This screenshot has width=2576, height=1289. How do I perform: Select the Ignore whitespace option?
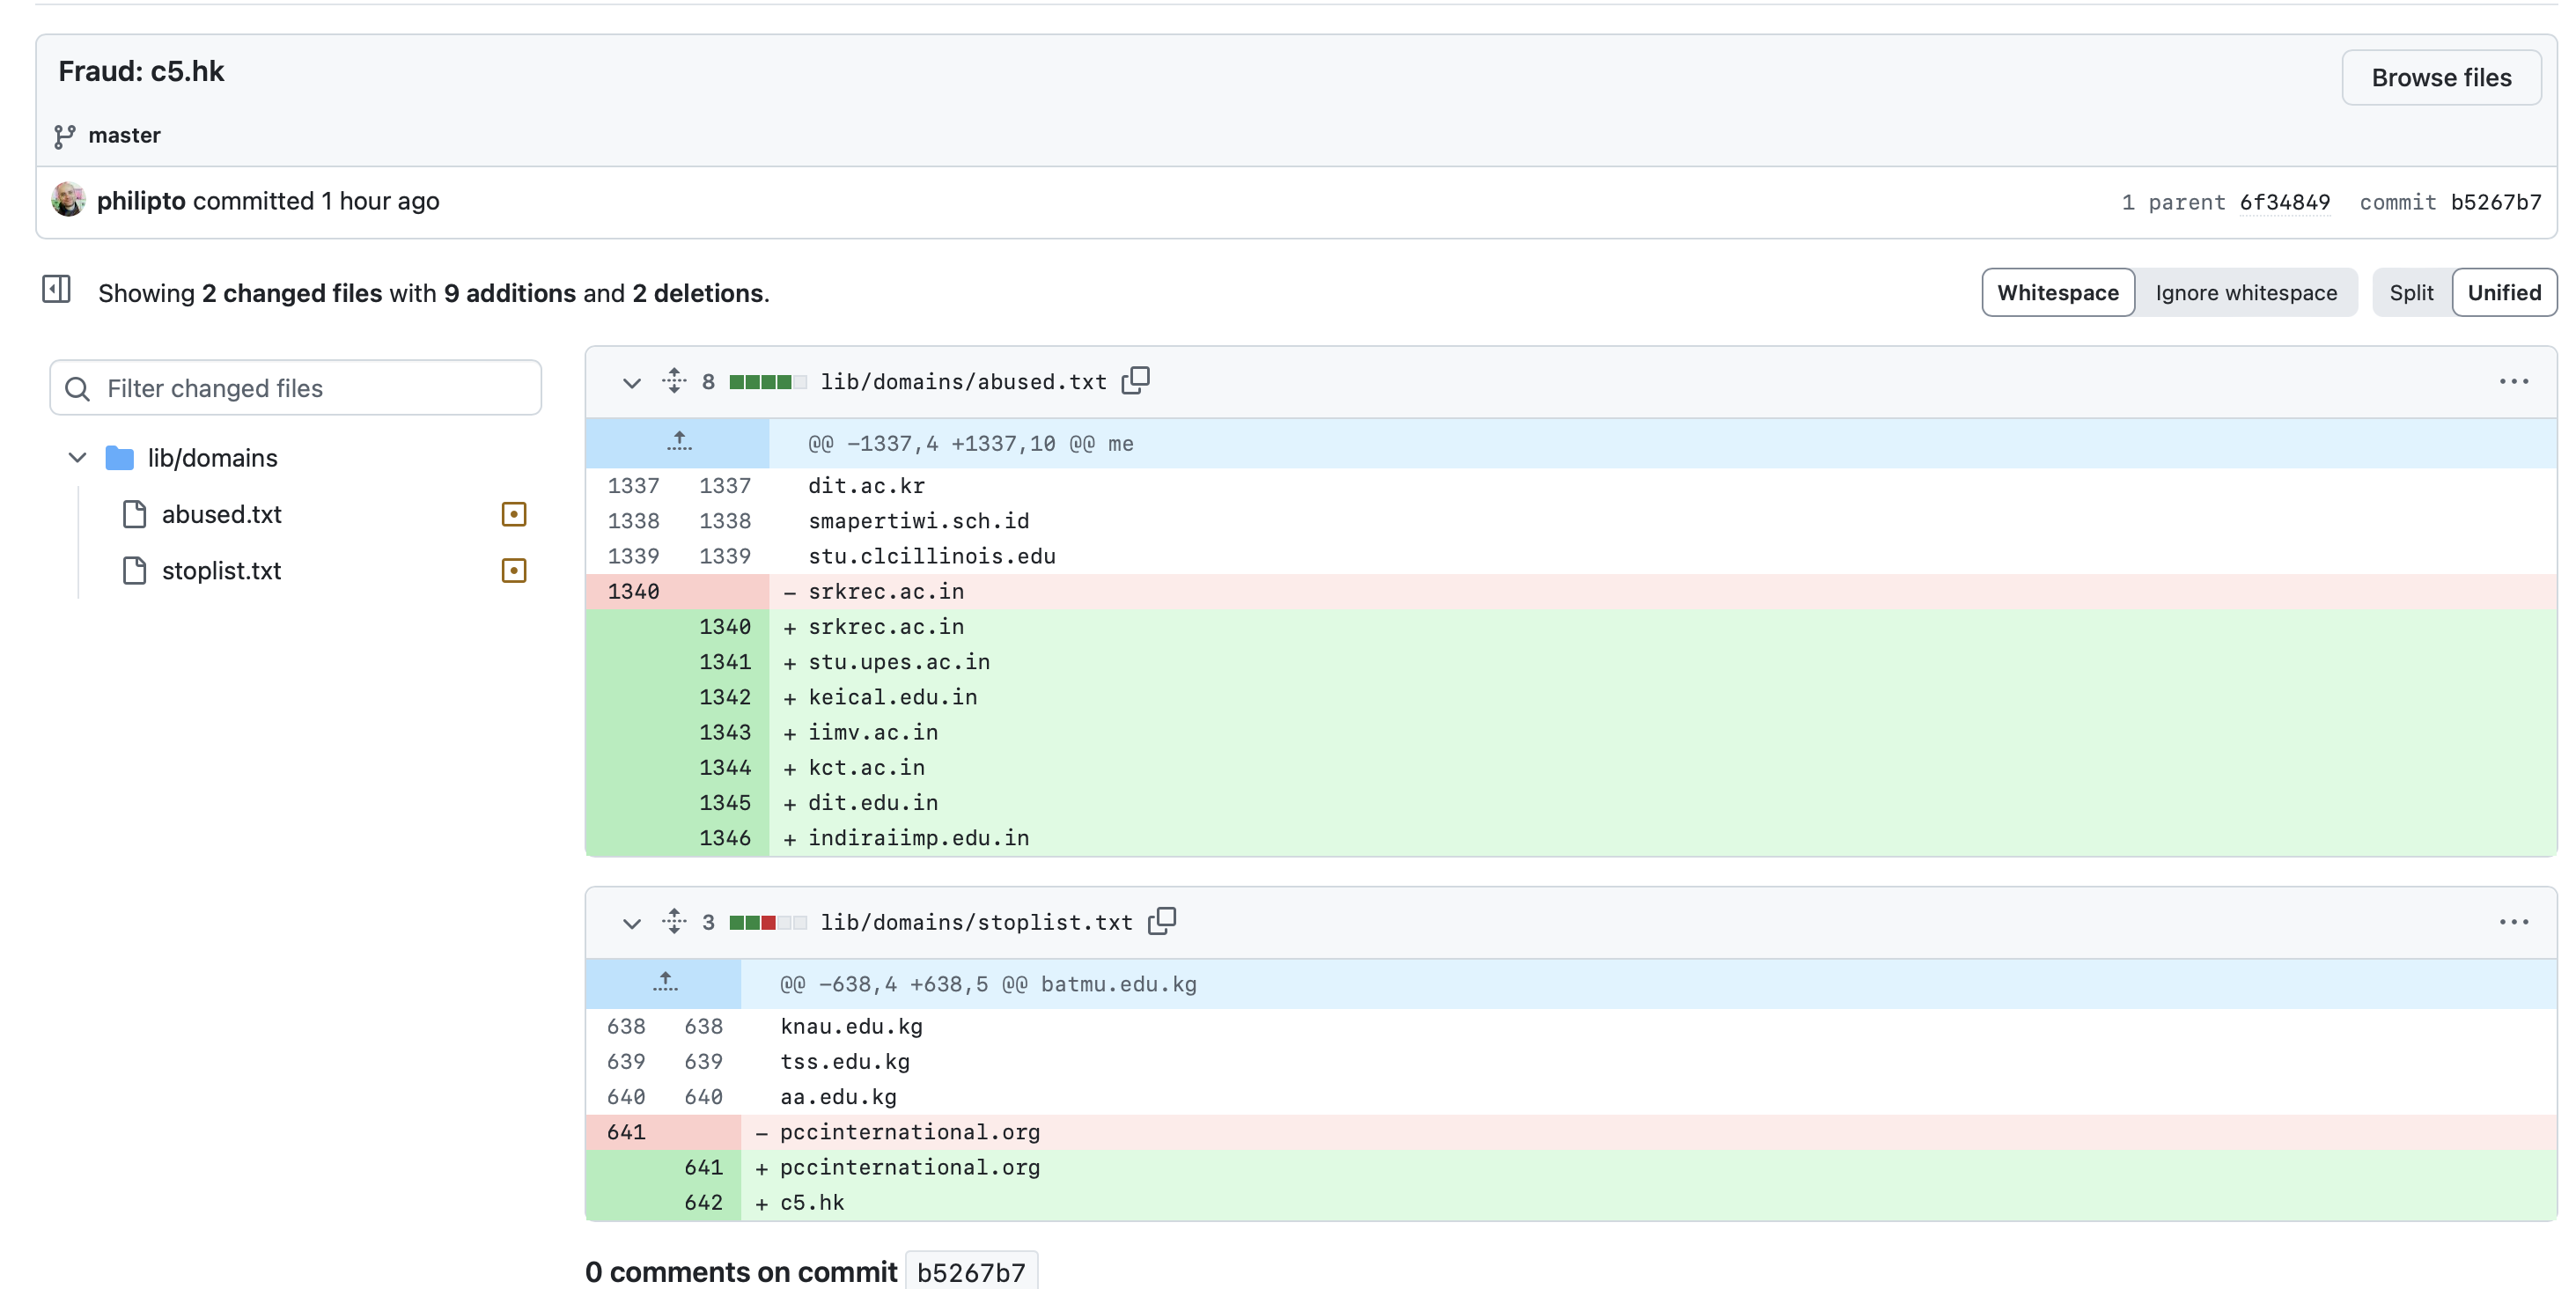tap(2246, 292)
